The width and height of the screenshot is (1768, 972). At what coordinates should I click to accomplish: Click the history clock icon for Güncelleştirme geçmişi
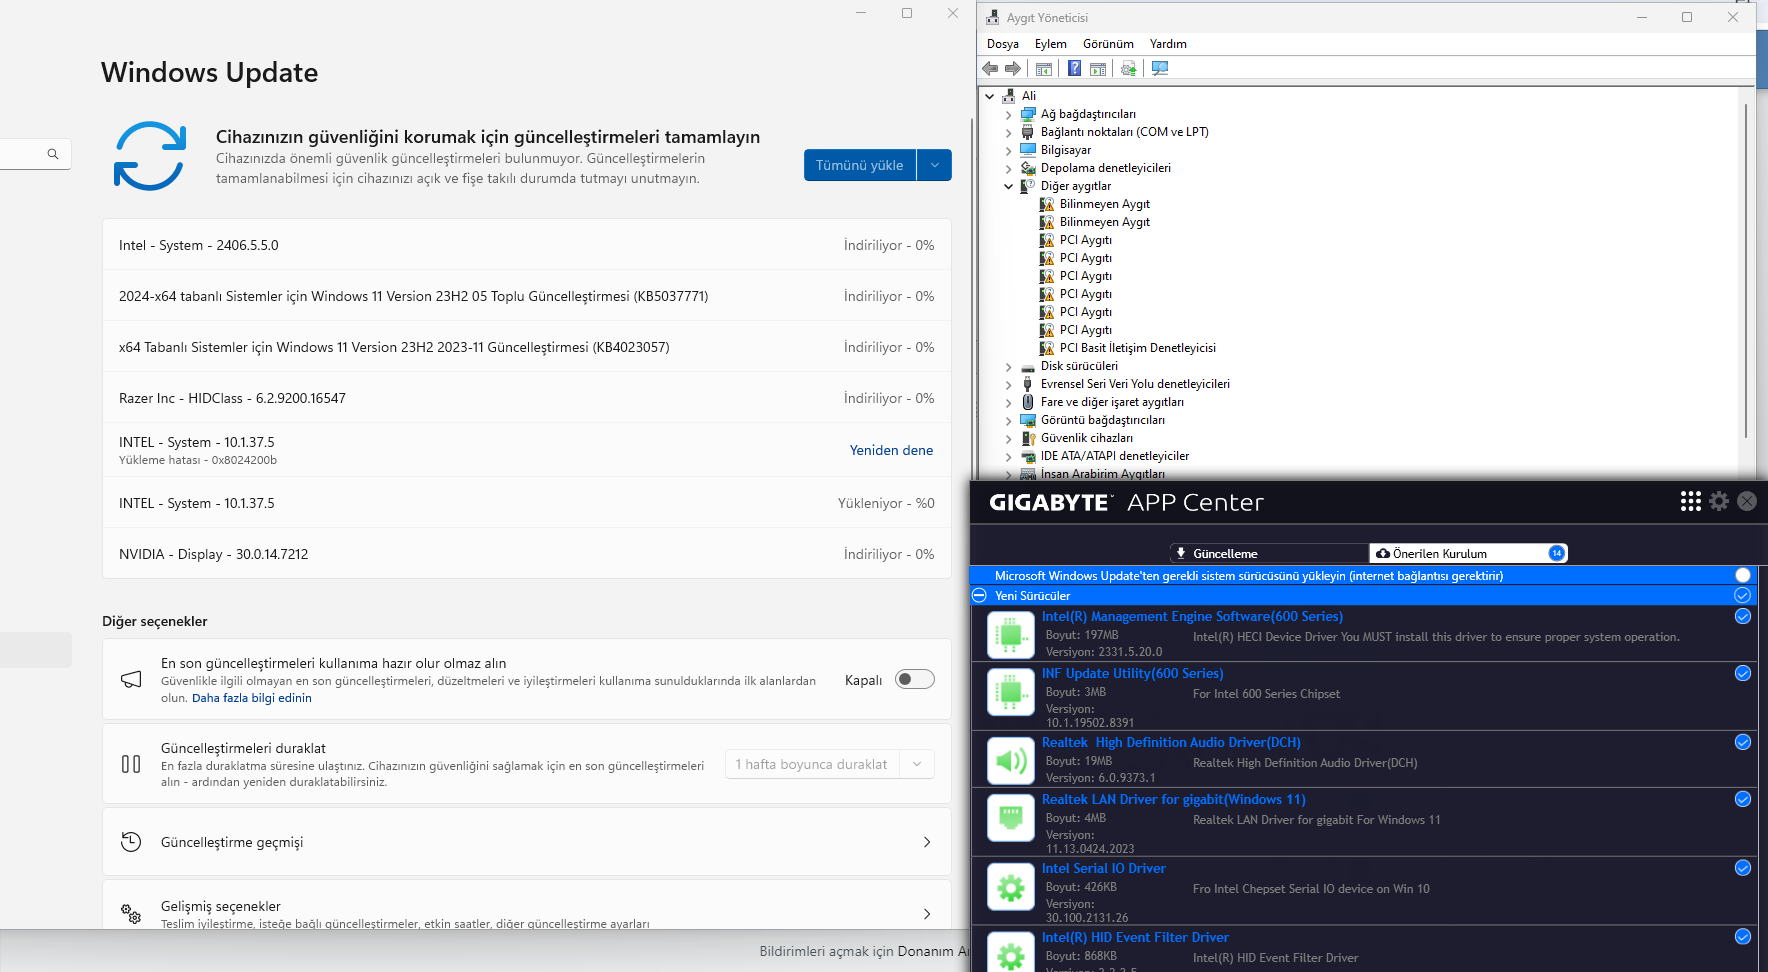coord(131,842)
